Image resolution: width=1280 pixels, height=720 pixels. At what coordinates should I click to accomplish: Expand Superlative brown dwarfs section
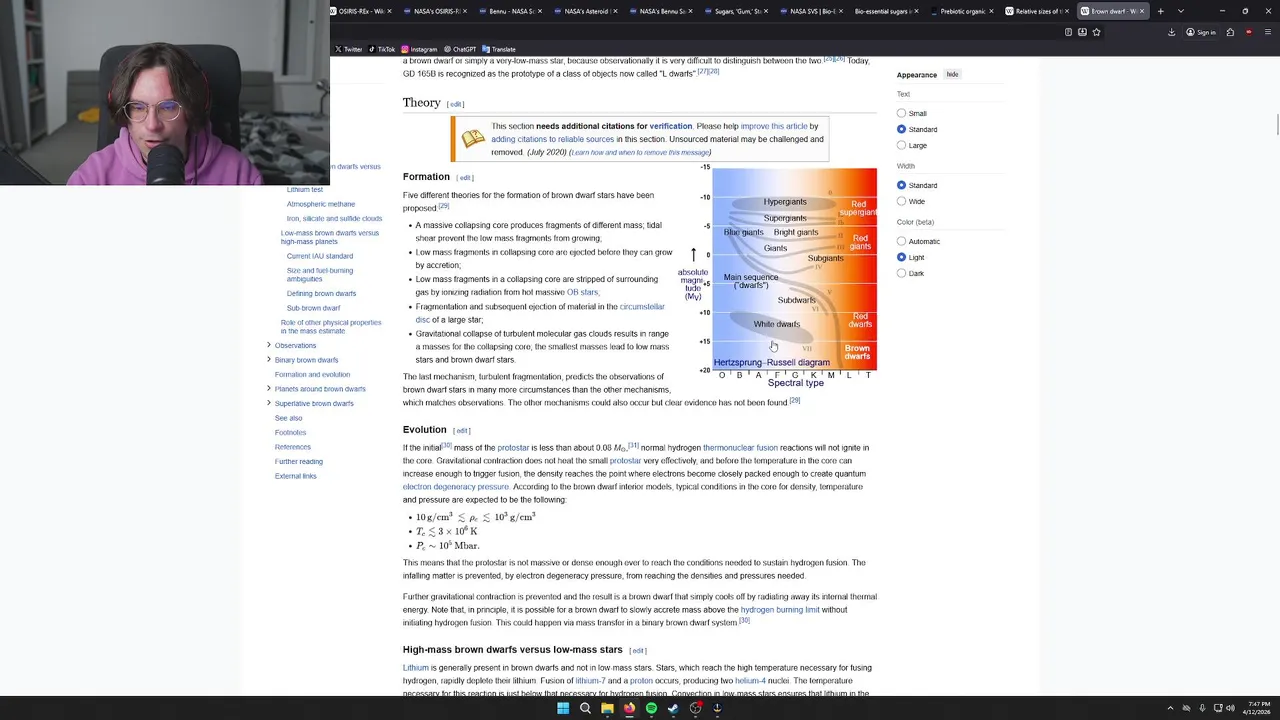(268, 403)
